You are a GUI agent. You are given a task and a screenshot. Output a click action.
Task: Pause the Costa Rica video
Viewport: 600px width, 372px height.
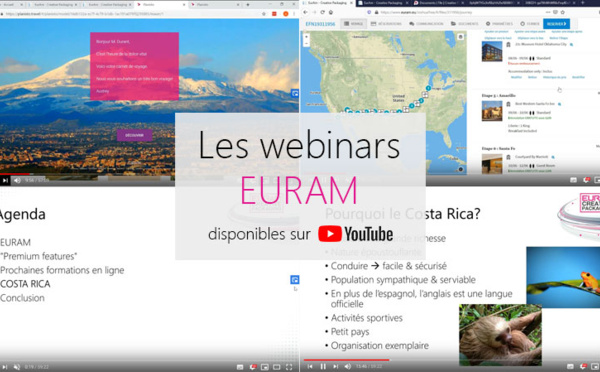pos(323,366)
